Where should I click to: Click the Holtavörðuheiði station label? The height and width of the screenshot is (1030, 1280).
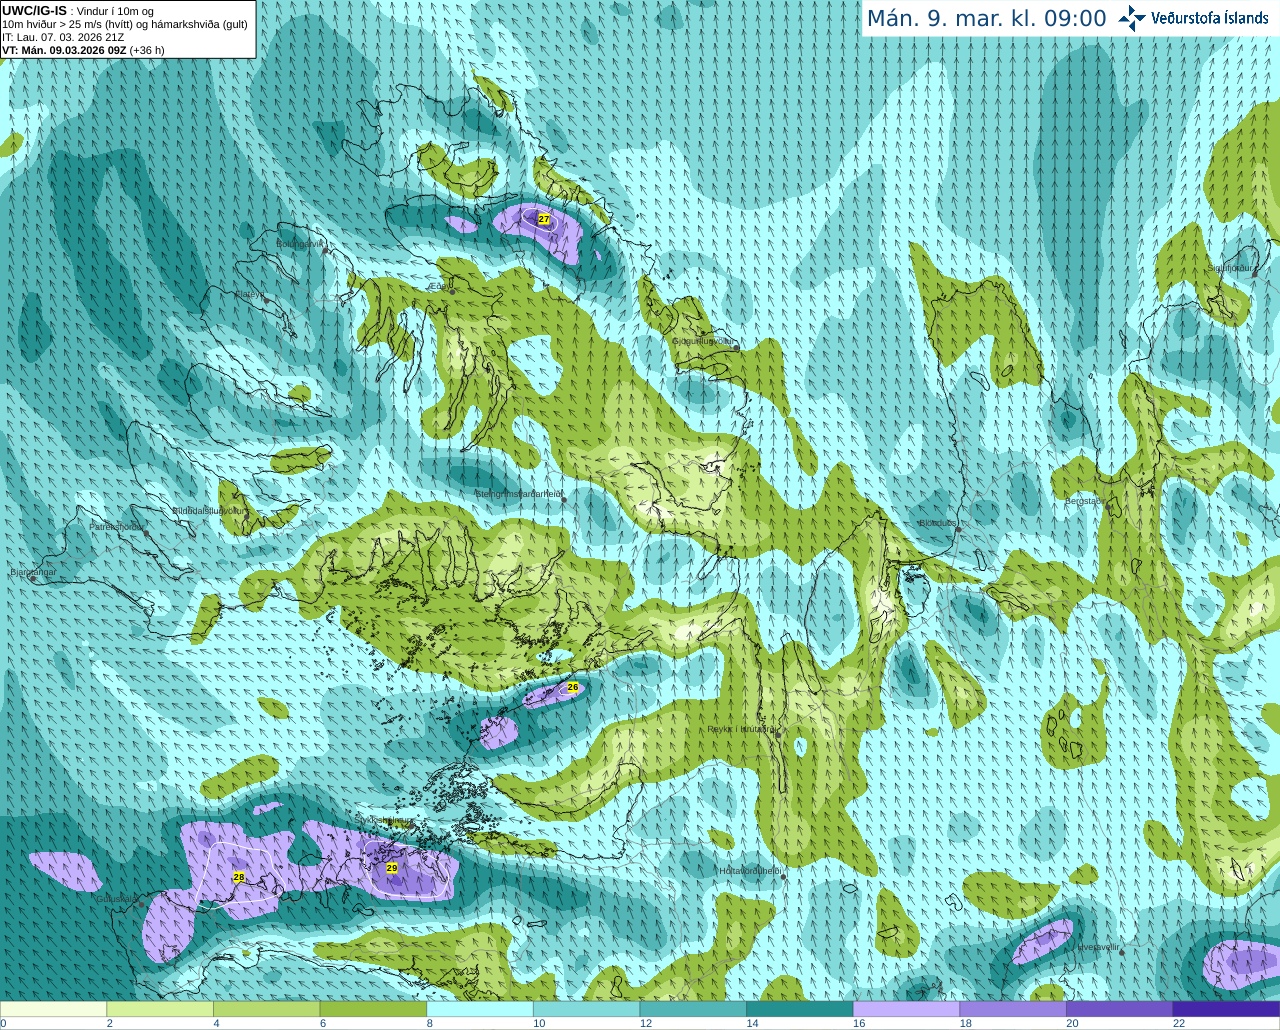coord(750,871)
